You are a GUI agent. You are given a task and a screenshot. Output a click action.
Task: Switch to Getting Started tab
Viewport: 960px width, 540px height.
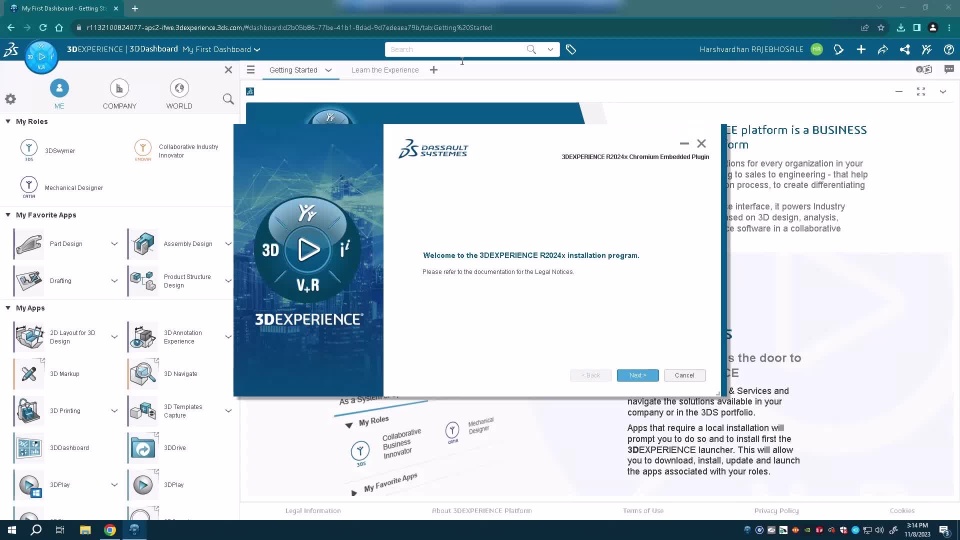(x=293, y=70)
